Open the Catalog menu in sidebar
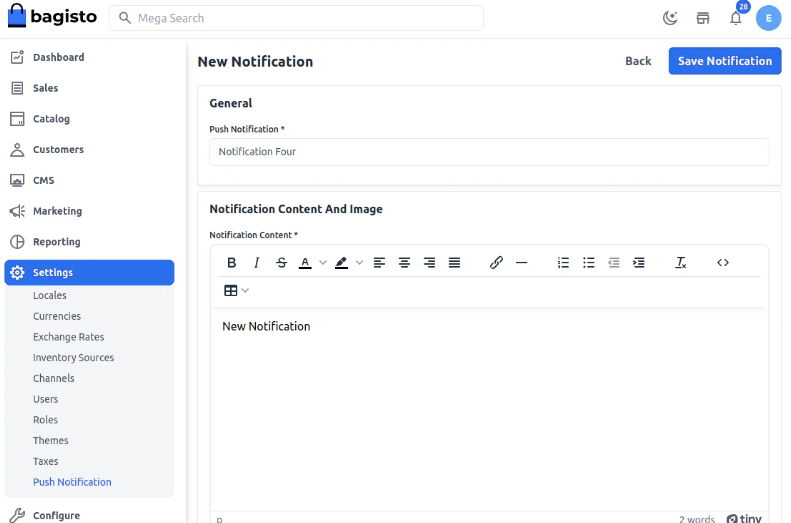 [51, 119]
